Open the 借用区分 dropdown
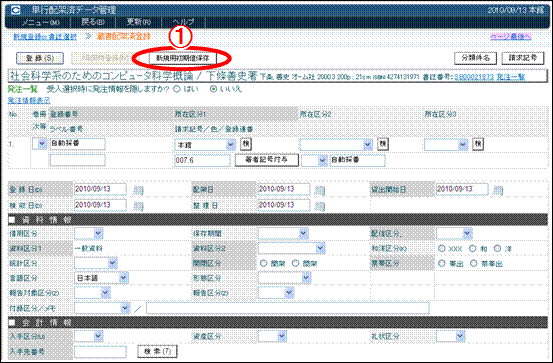The height and width of the screenshot is (363, 553). click(89, 234)
